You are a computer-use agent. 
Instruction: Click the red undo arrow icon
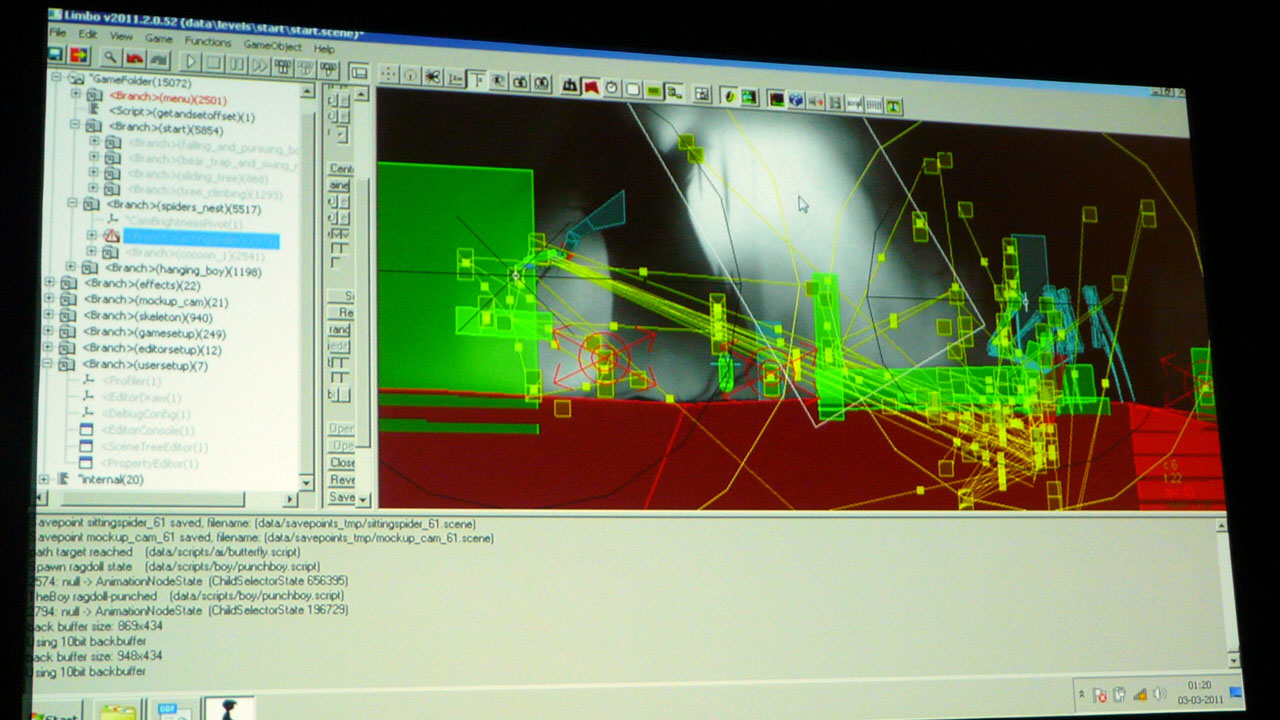coord(134,59)
